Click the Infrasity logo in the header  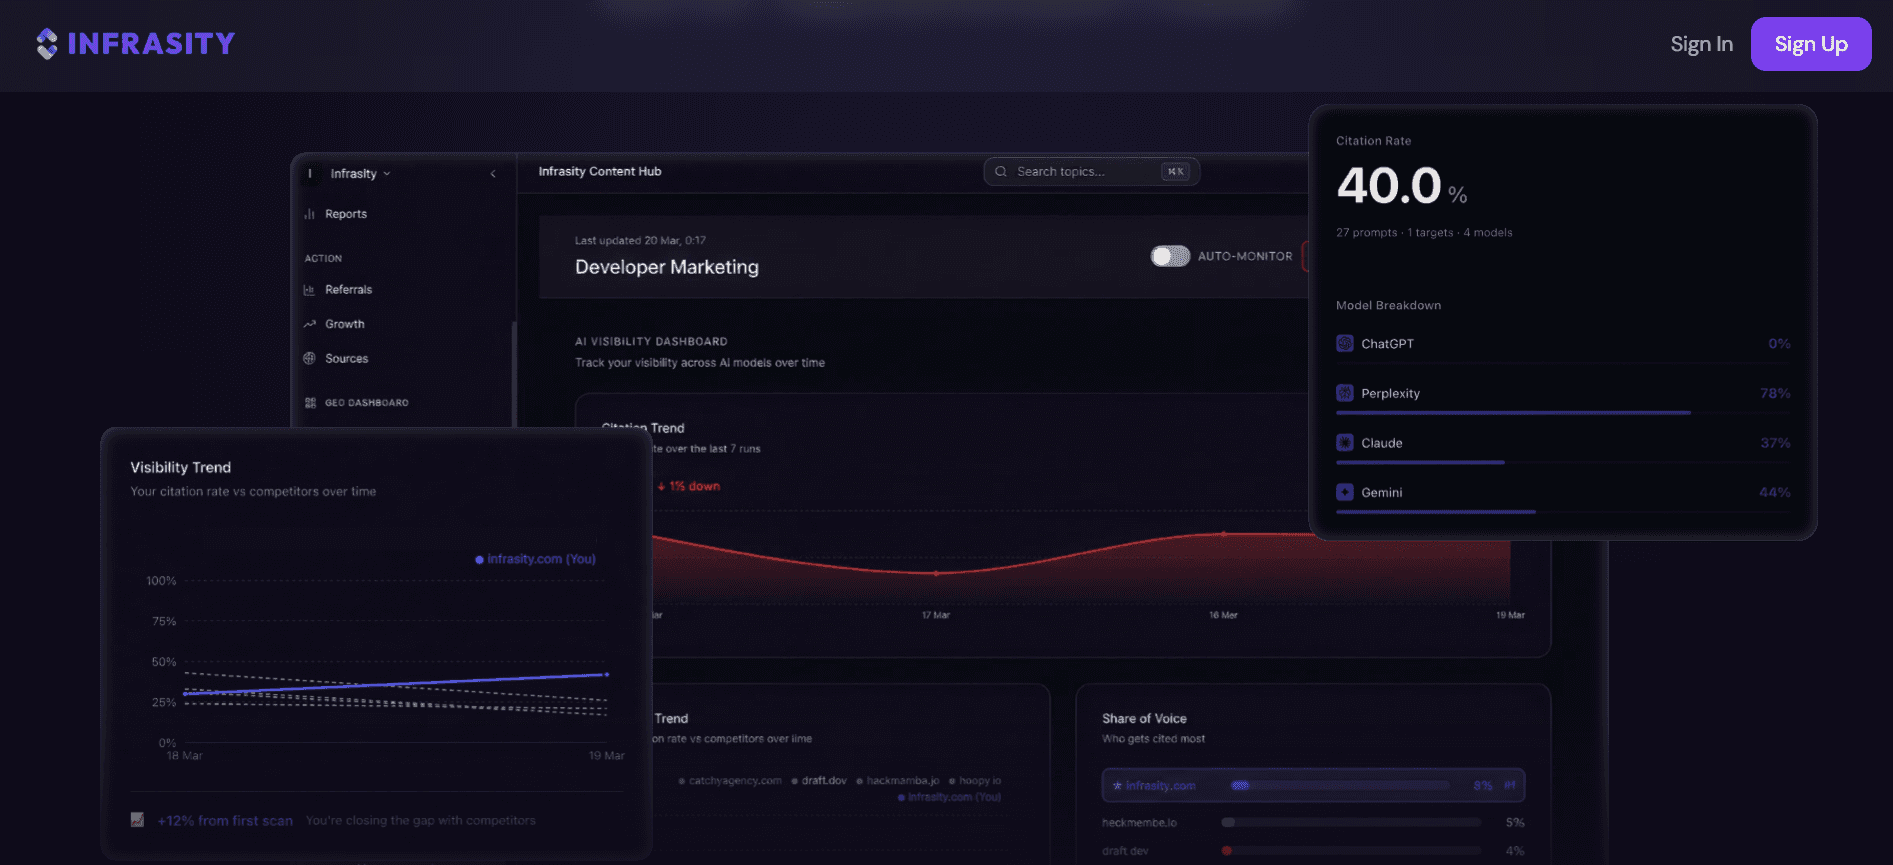[135, 44]
